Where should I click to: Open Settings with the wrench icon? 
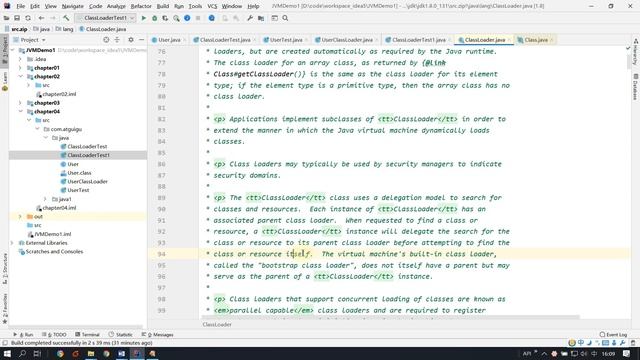click(250, 18)
